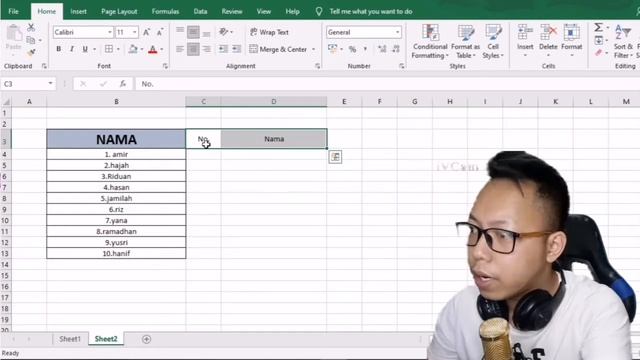Open Font settings dialog launcher
The height and width of the screenshot is (360, 640).
coord(165,66)
